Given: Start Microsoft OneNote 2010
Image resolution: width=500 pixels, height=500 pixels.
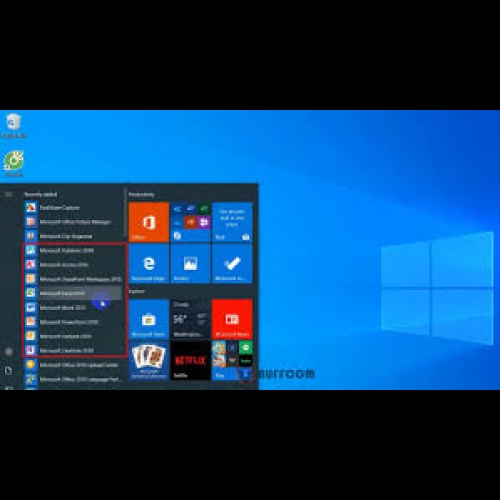Looking at the screenshot, I should click(73, 350).
